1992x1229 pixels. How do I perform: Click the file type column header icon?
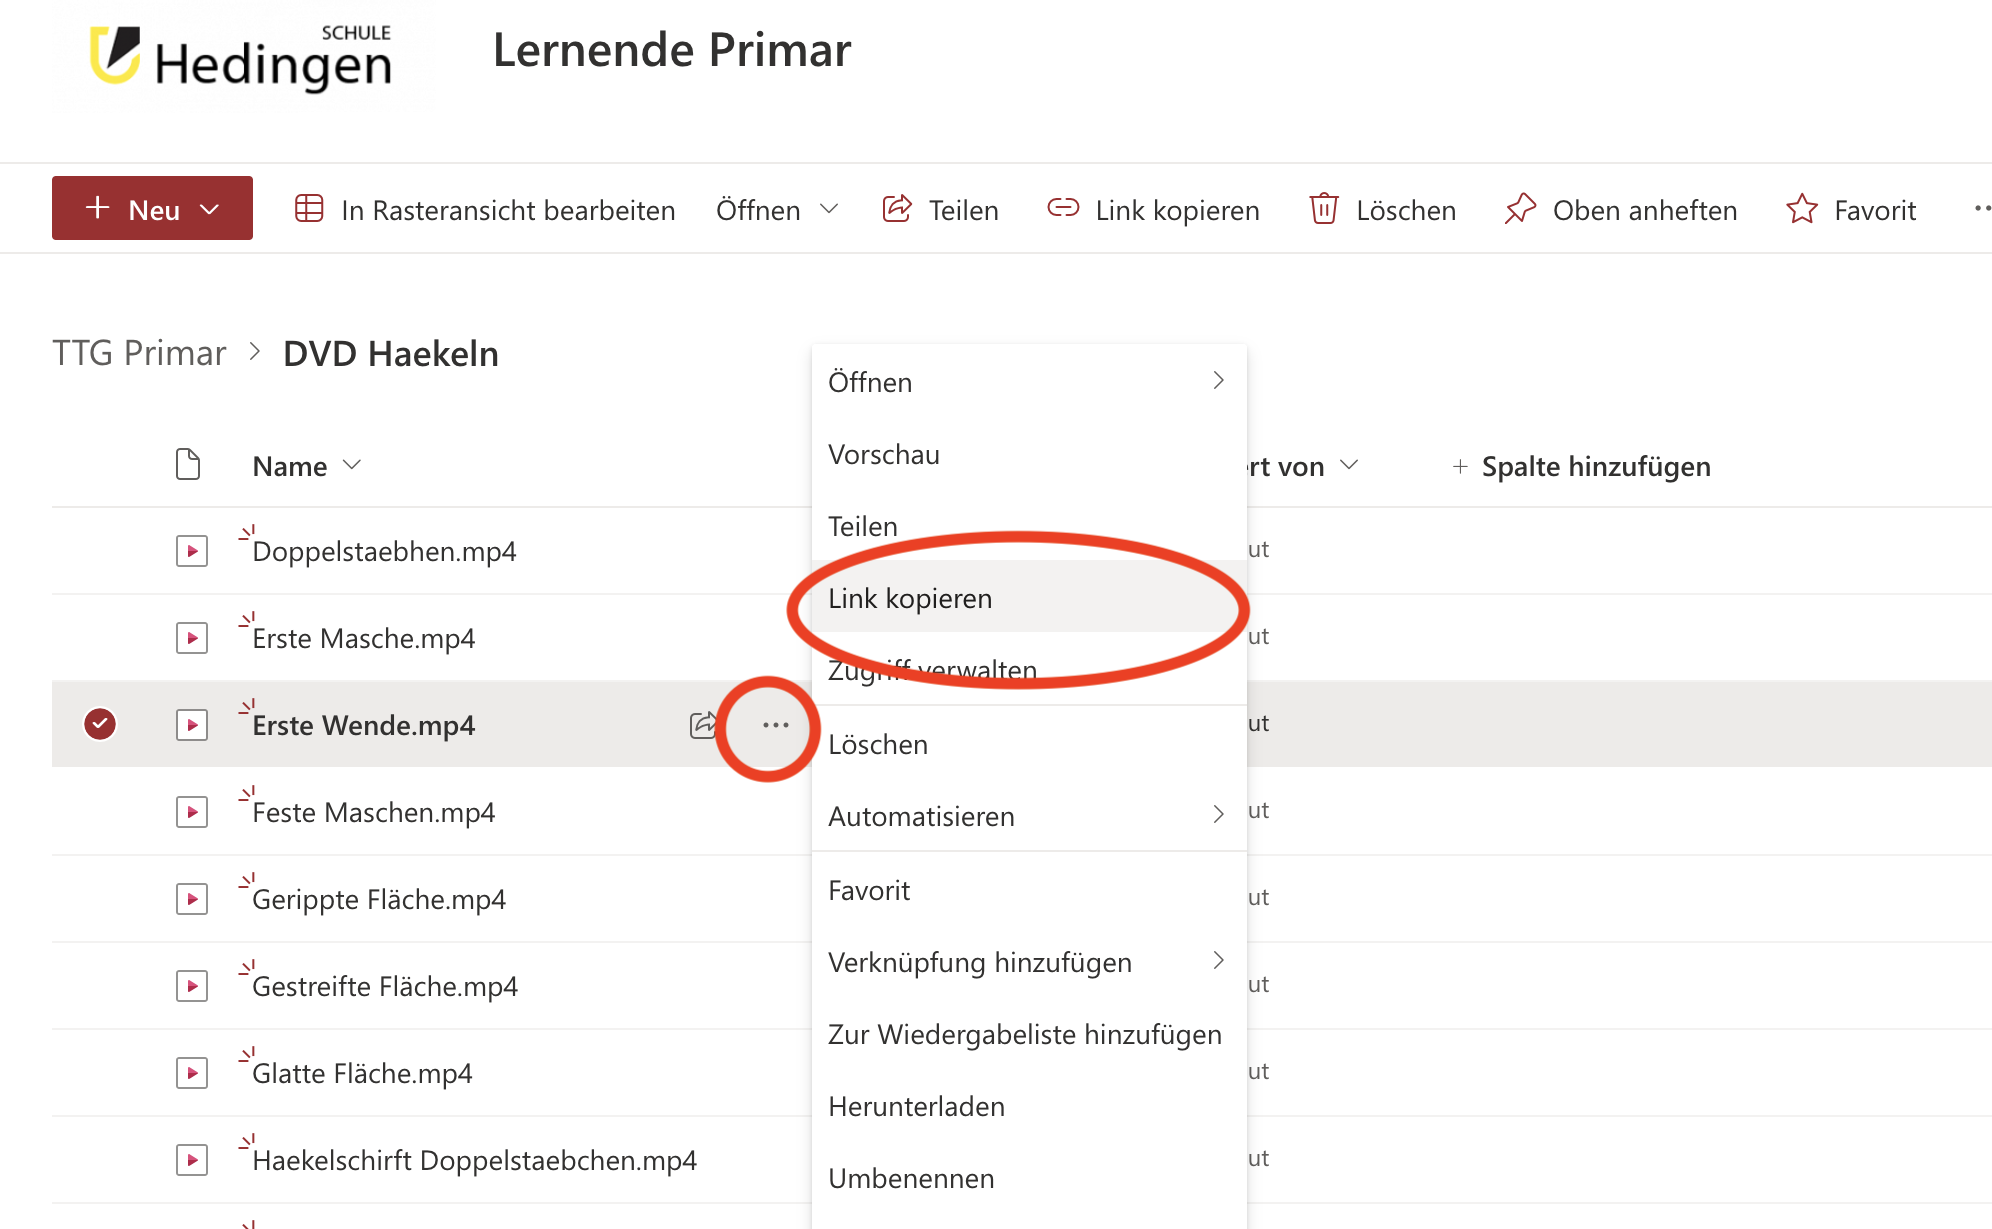[x=188, y=465]
